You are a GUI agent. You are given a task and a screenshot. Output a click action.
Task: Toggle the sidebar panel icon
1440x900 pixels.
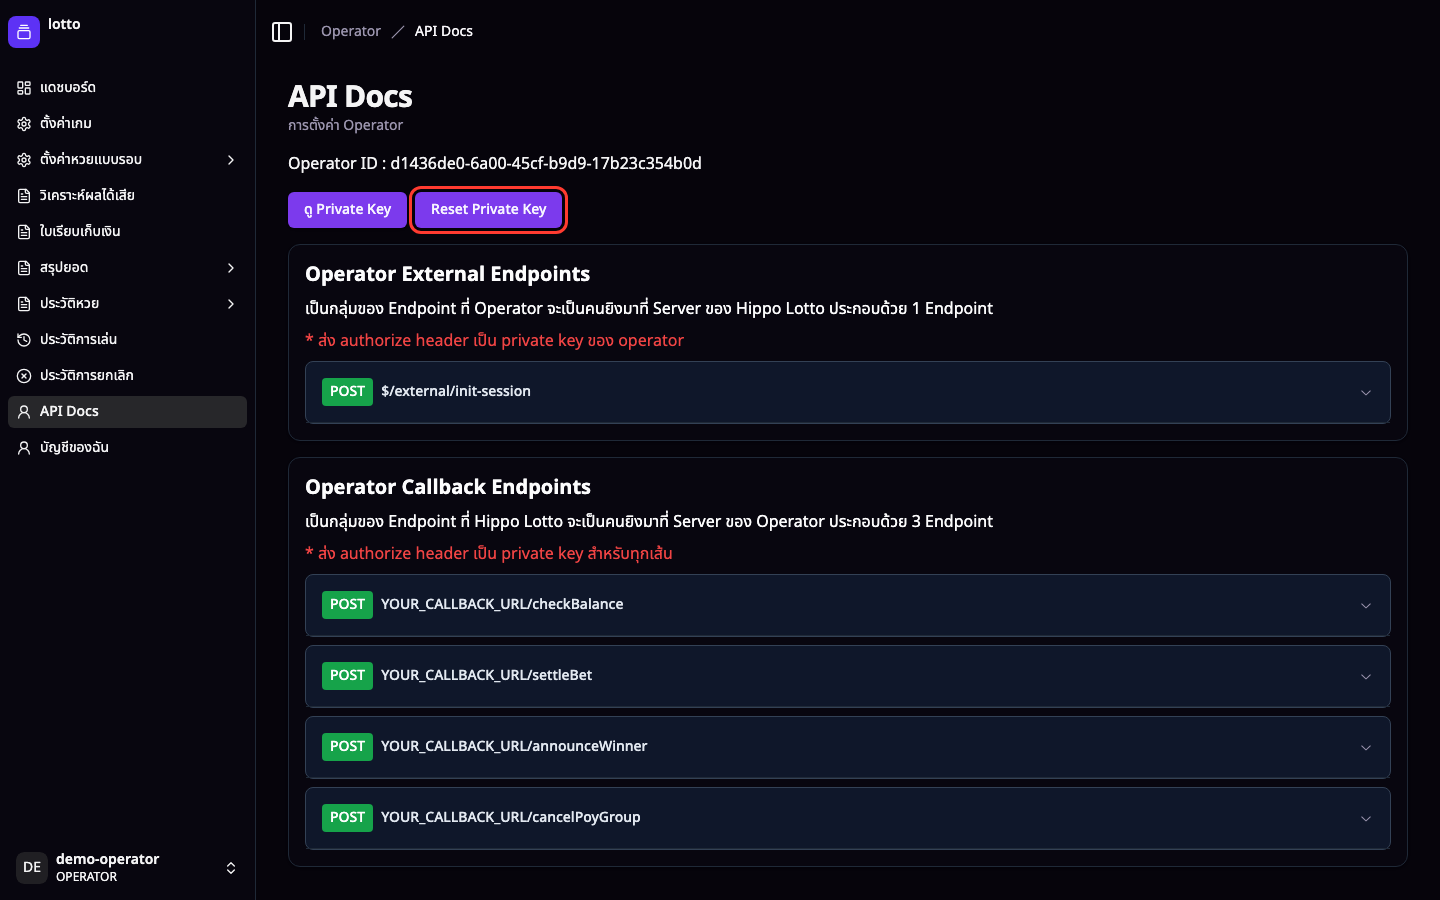pyautogui.click(x=282, y=32)
